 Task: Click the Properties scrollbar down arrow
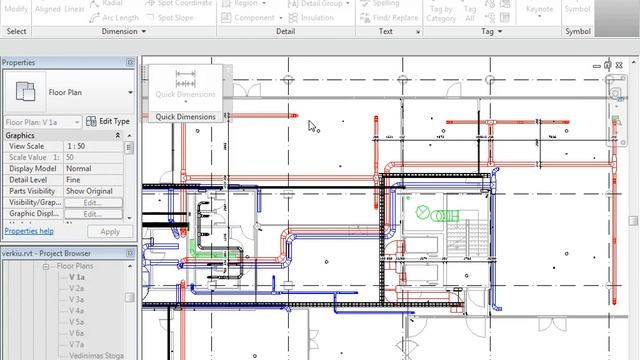coord(129,218)
